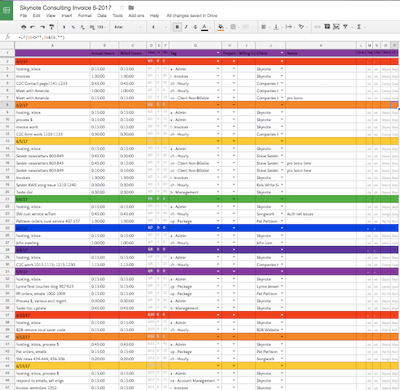Select the 'SW cust service w/Tom' cell

pyautogui.click(x=52, y=214)
